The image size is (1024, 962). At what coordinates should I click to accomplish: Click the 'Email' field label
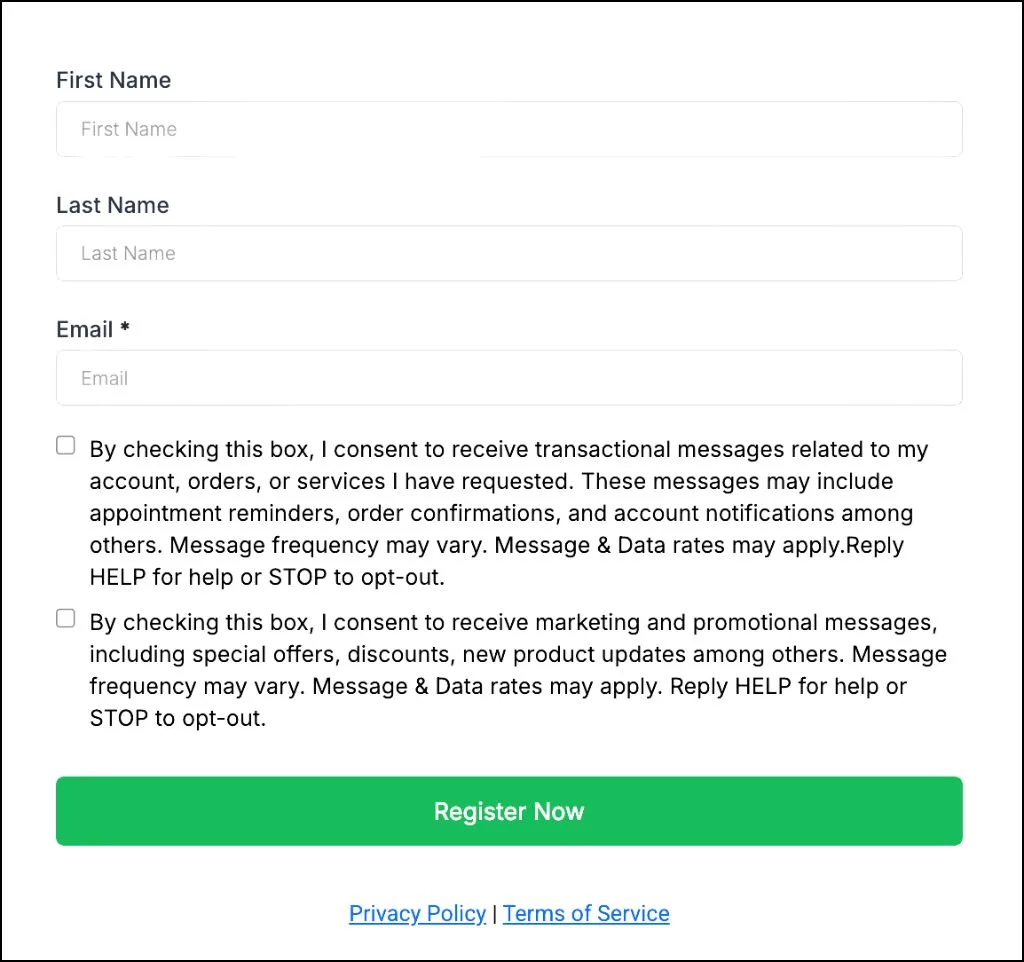(x=84, y=330)
